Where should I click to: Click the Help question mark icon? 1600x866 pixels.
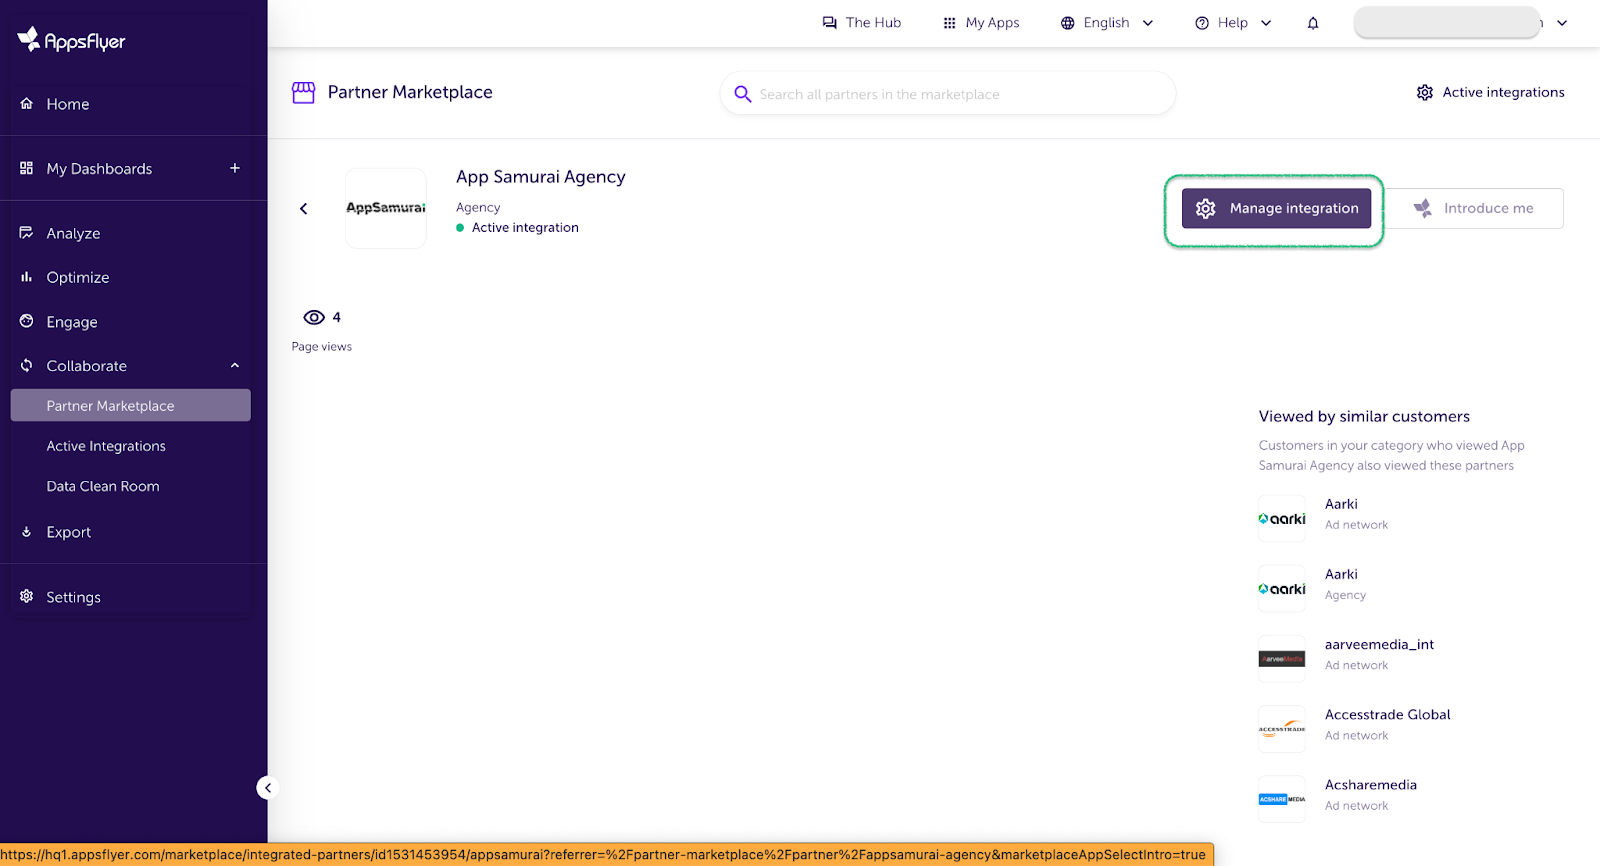1202,23
